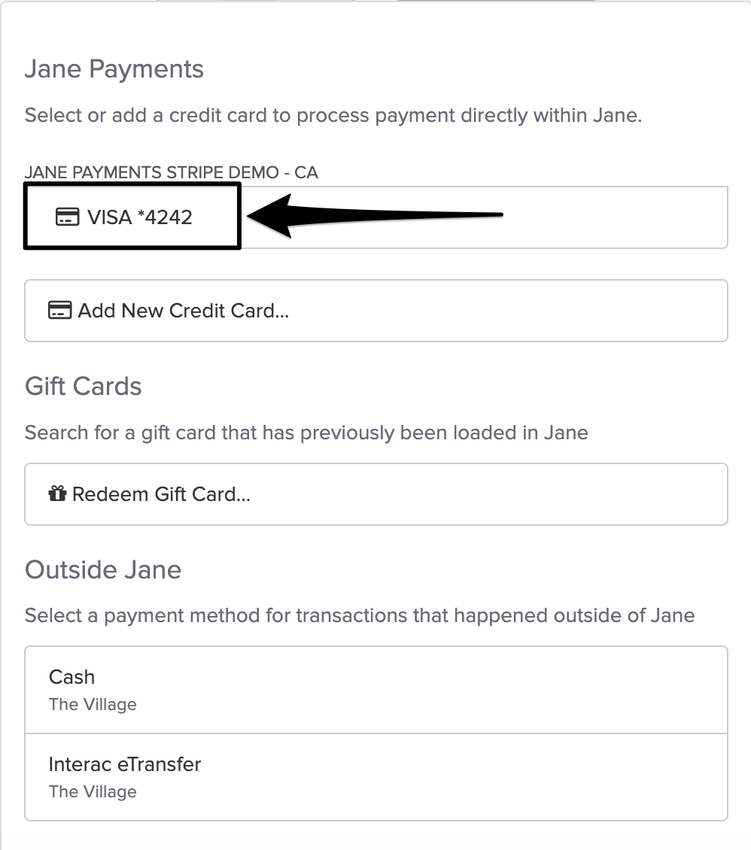Click the "Search for a gift card" description text
Viewport: 751px width, 850px height.
(x=306, y=433)
